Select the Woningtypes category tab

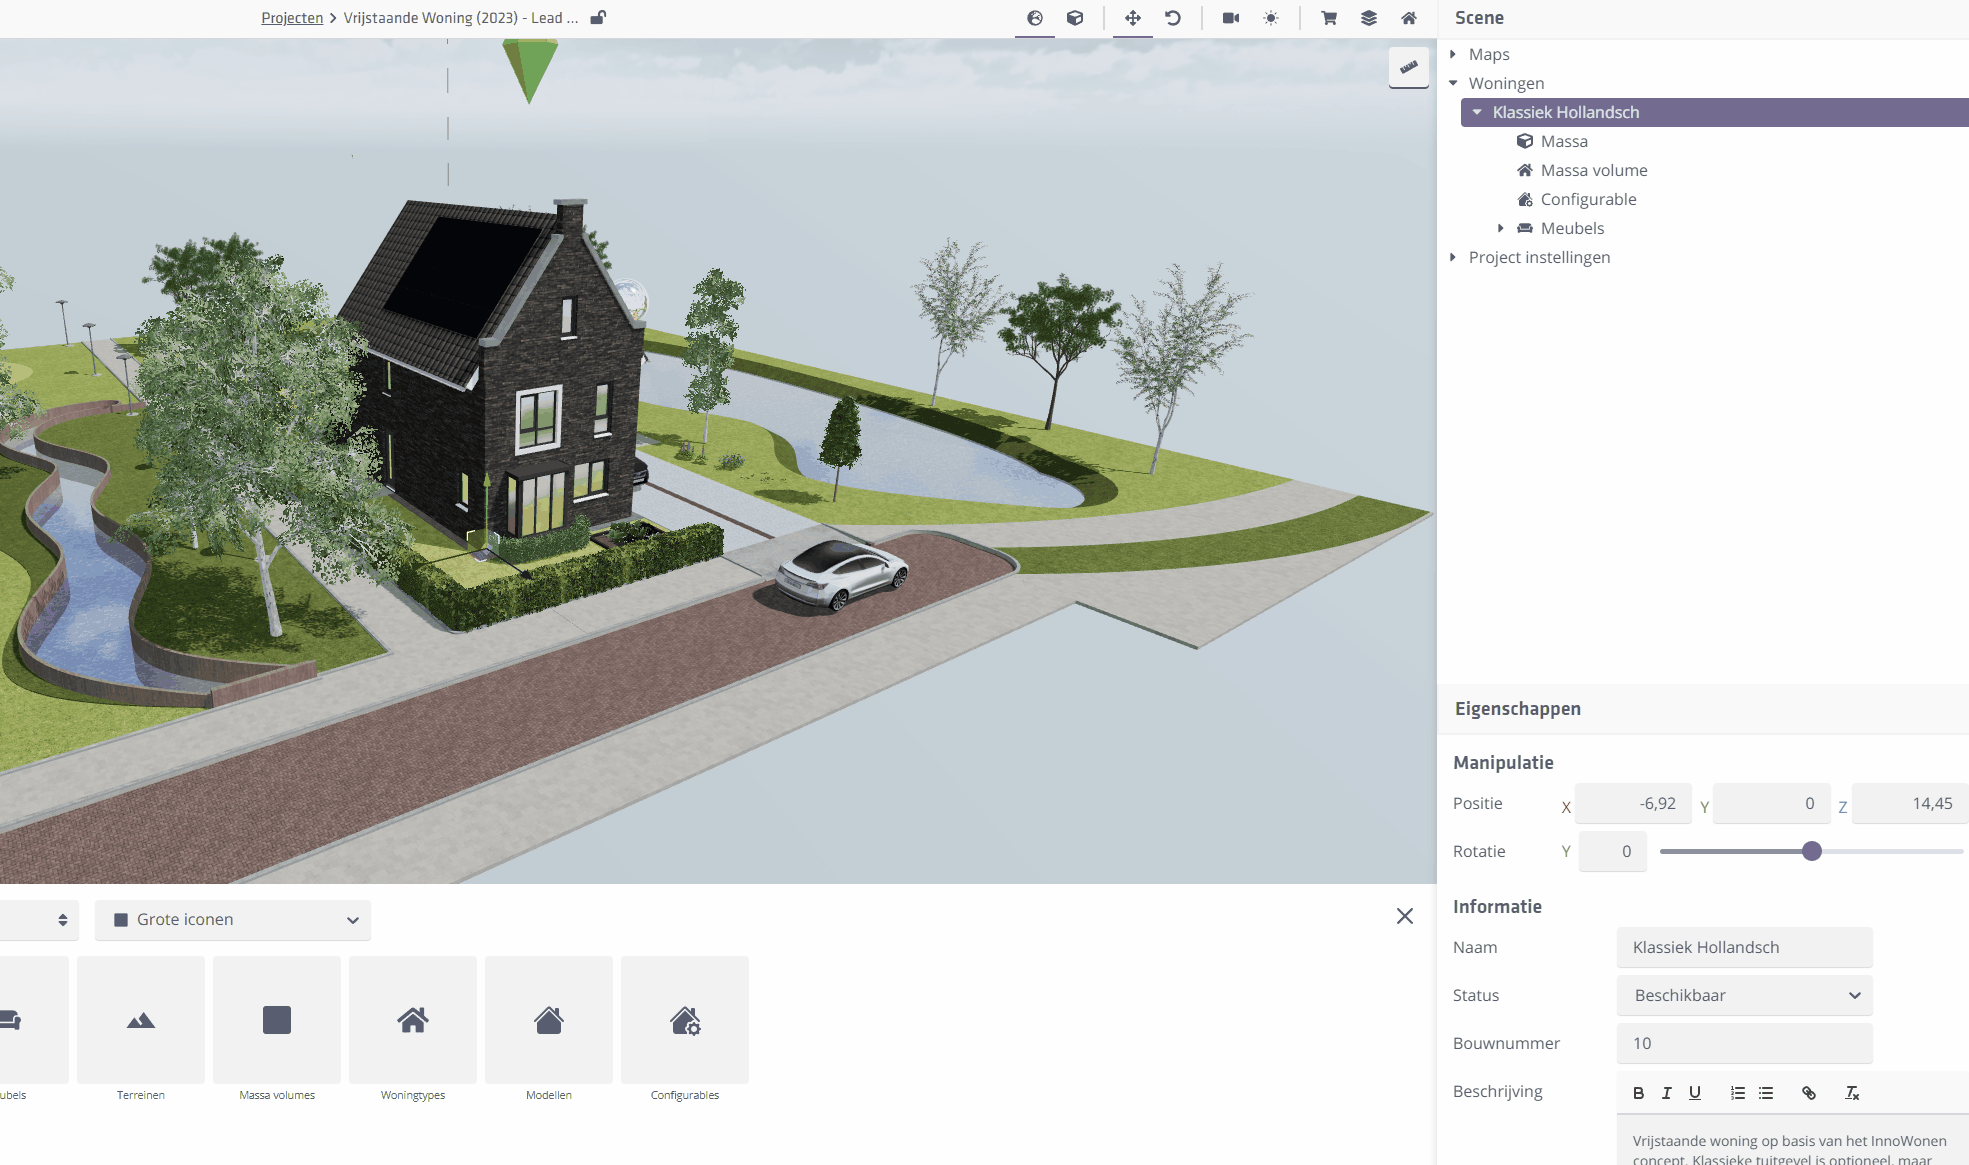(412, 1020)
